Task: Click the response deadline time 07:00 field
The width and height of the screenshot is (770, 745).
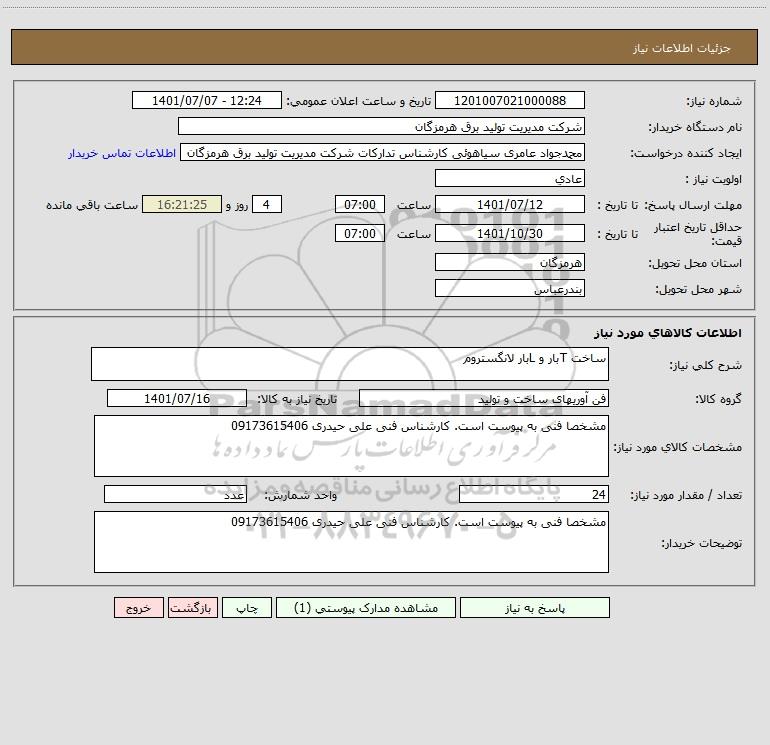Action: [359, 204]
